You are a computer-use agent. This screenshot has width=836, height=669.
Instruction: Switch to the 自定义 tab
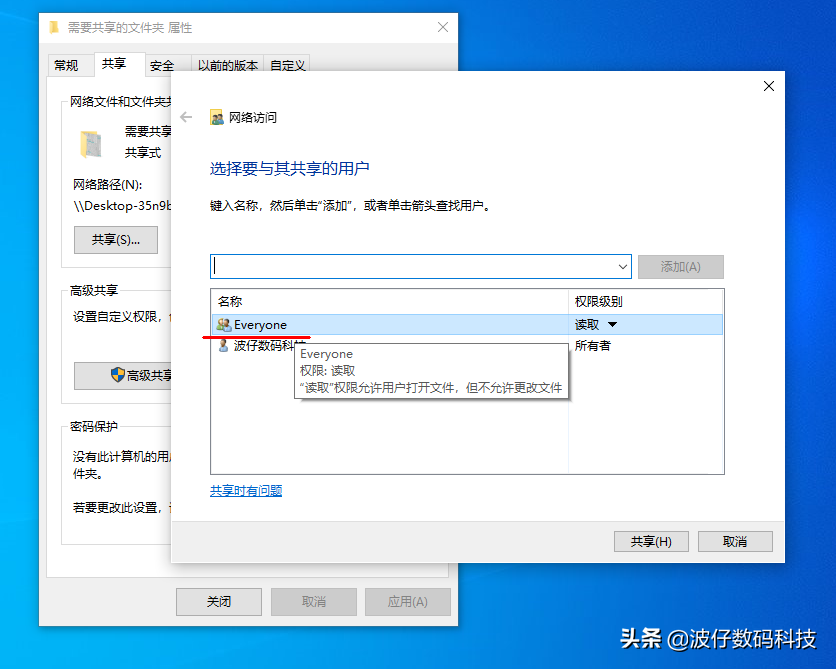[x=287, y=65]
